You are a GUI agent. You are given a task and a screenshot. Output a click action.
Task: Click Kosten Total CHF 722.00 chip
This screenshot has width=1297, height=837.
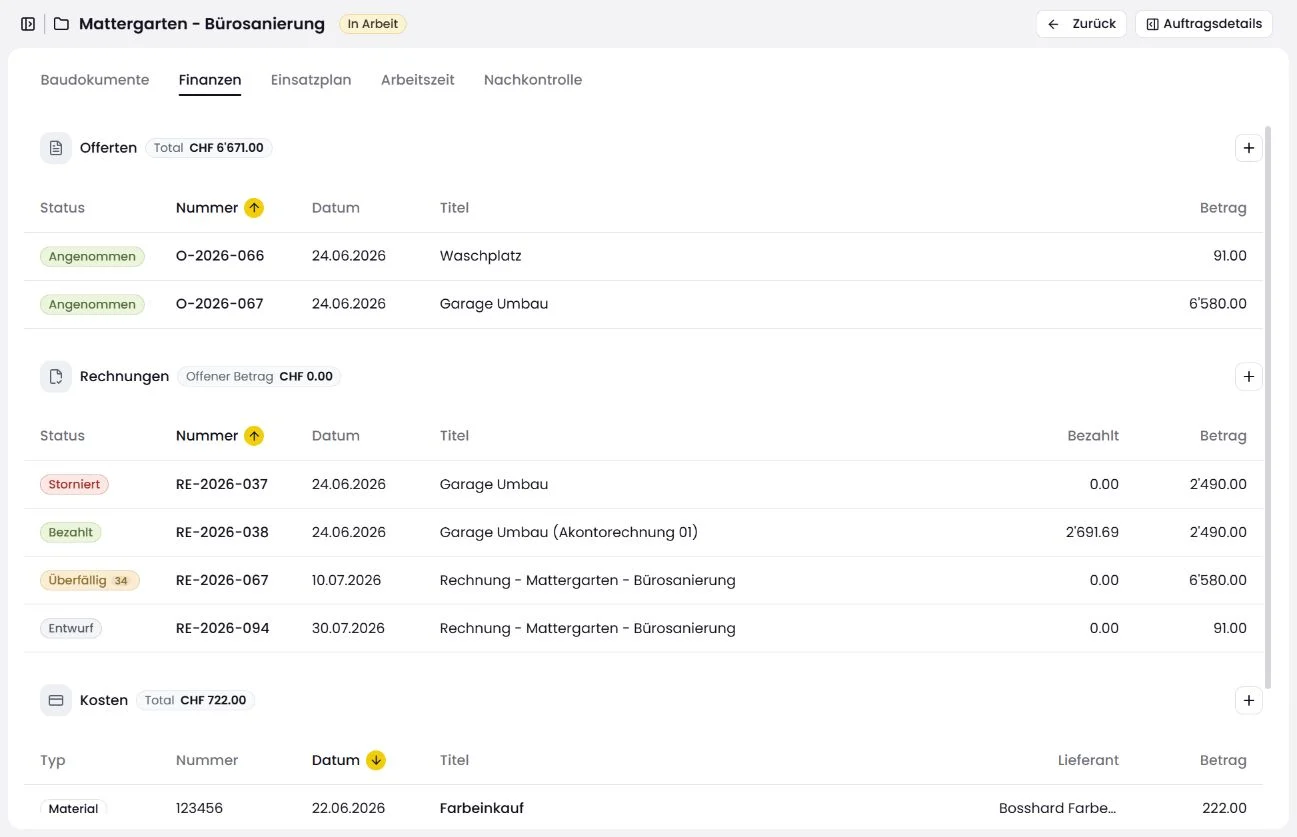[x=196, y=700]
